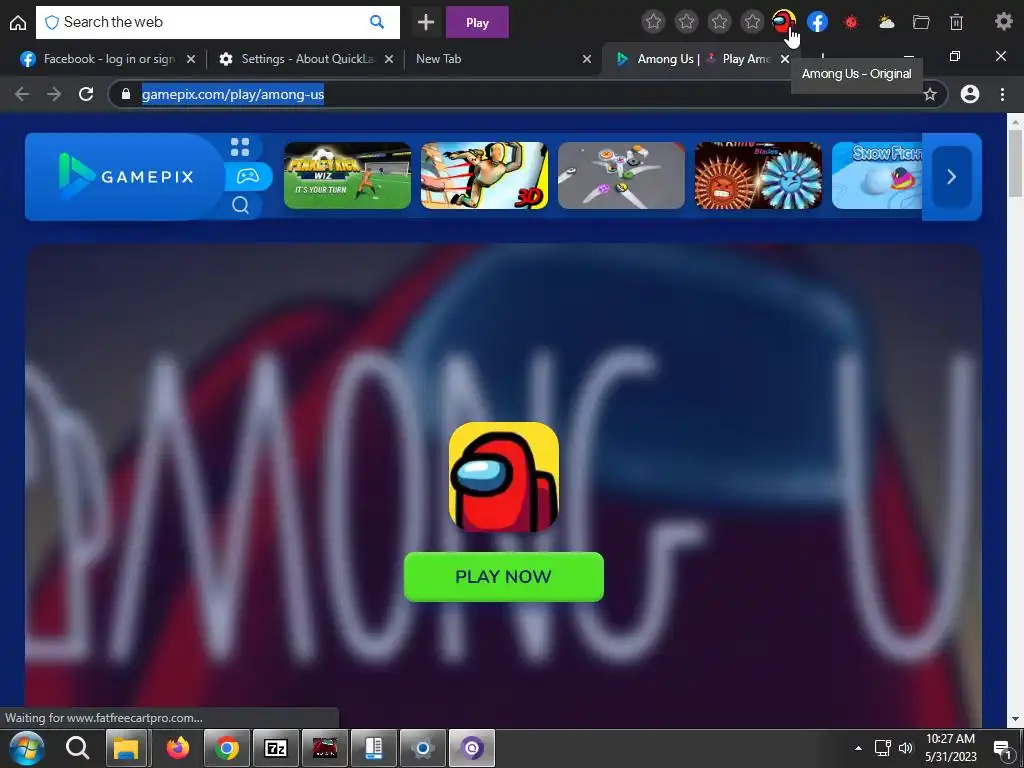Open the three-dot browser menu
The width and height of the screenshot is (1024, 768).
coord(1002,94)
